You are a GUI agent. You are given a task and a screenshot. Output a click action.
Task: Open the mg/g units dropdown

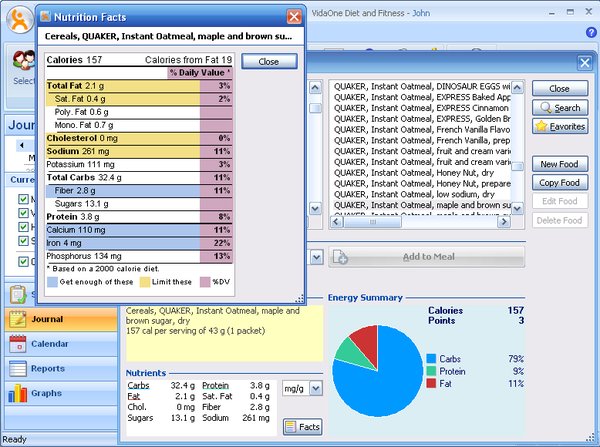pyautogui.click(x=316, y=388)
